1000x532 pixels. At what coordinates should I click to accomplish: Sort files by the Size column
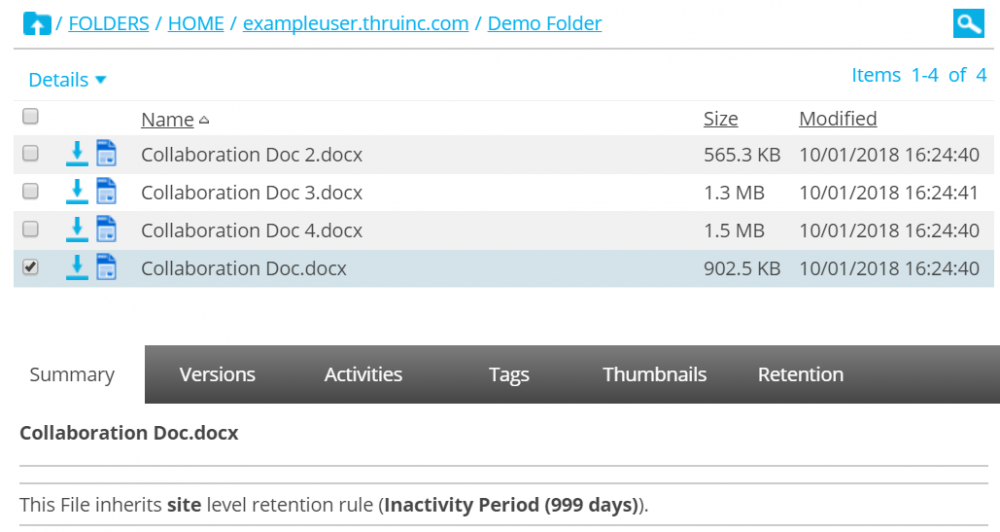[x=720, y=119]
